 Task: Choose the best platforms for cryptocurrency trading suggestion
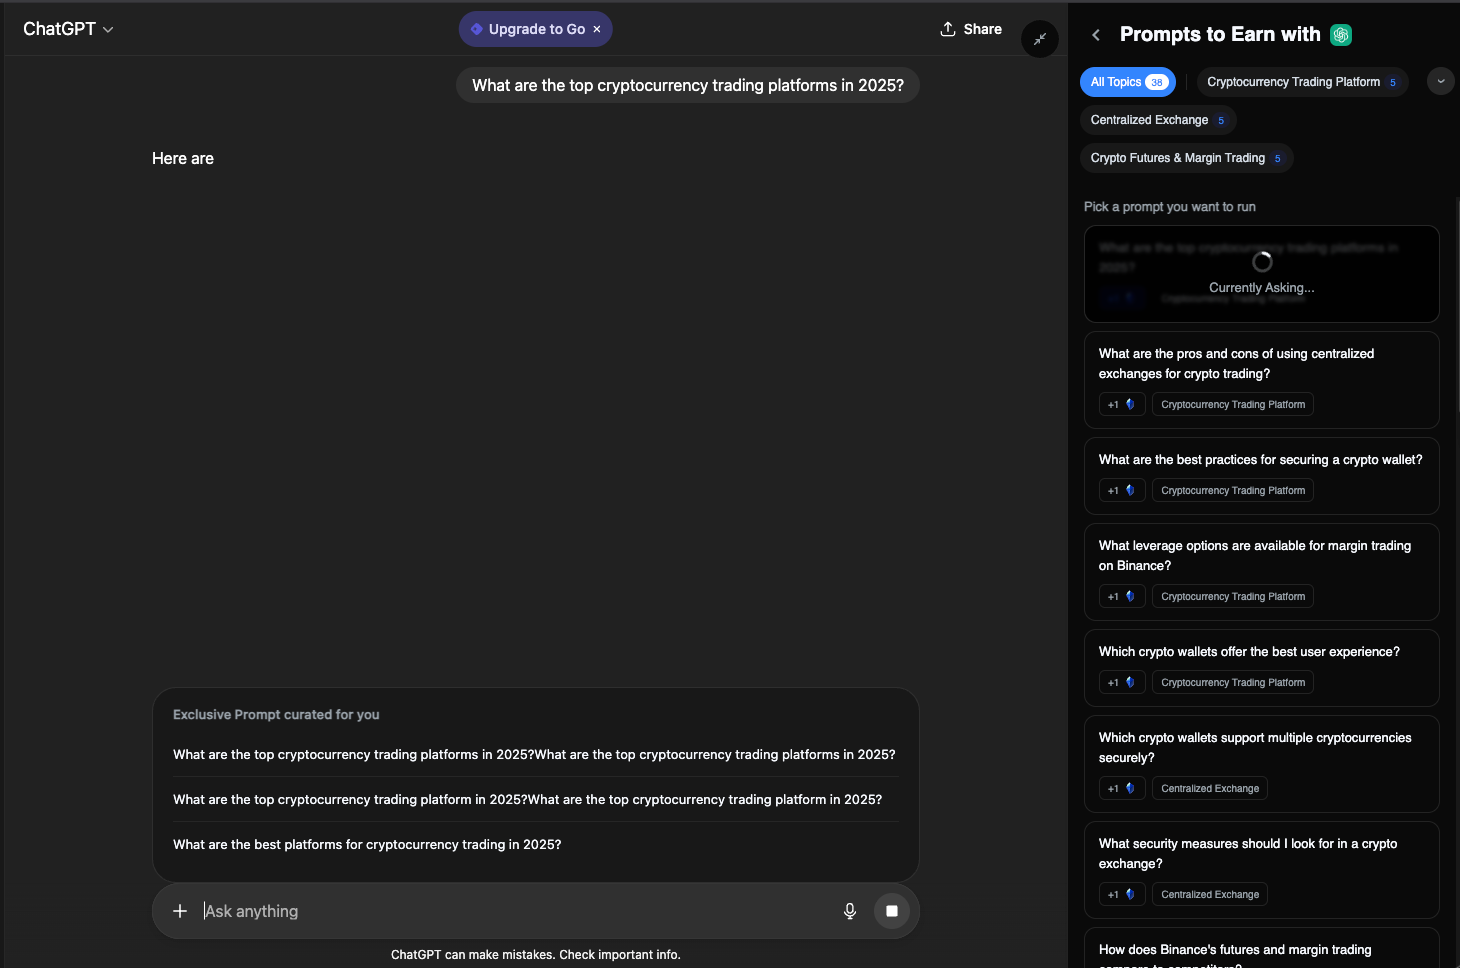[367, 845]
